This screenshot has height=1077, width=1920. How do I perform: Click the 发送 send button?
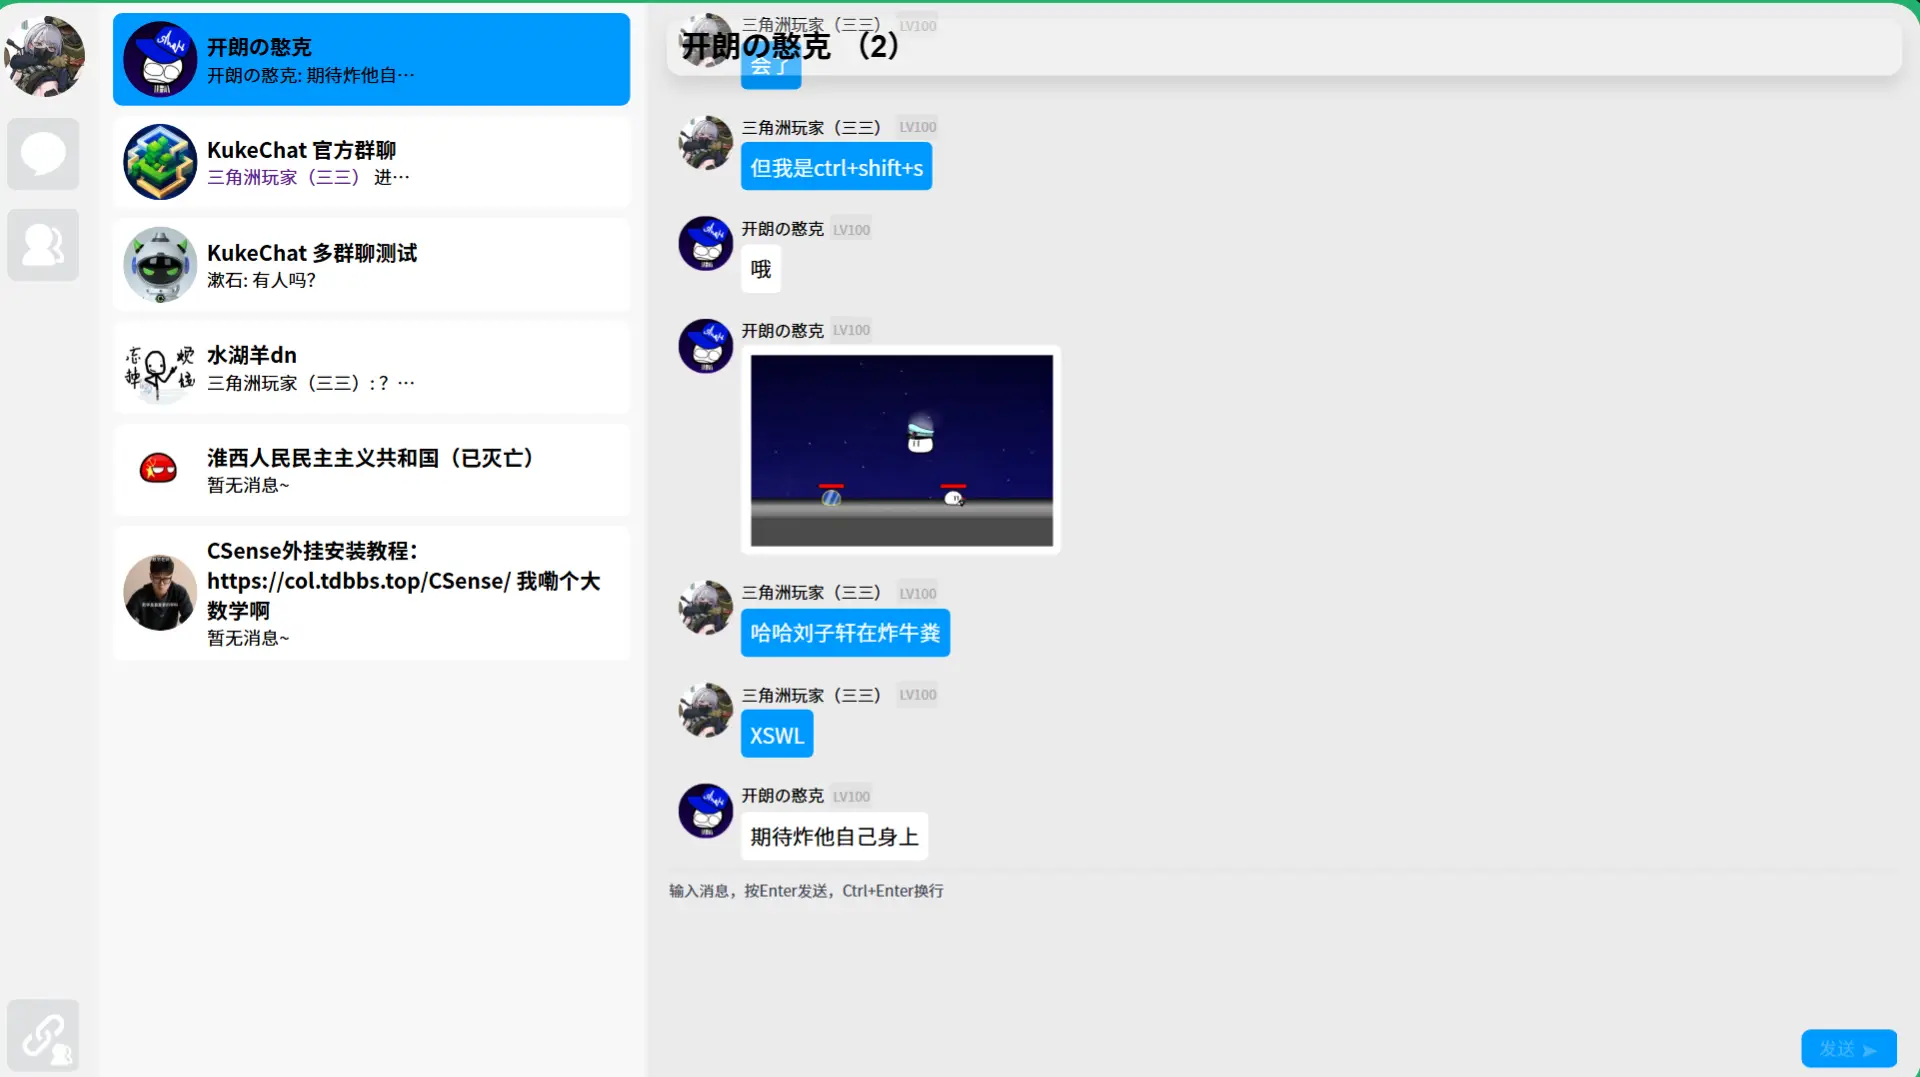click(x=1848, y=1048)
